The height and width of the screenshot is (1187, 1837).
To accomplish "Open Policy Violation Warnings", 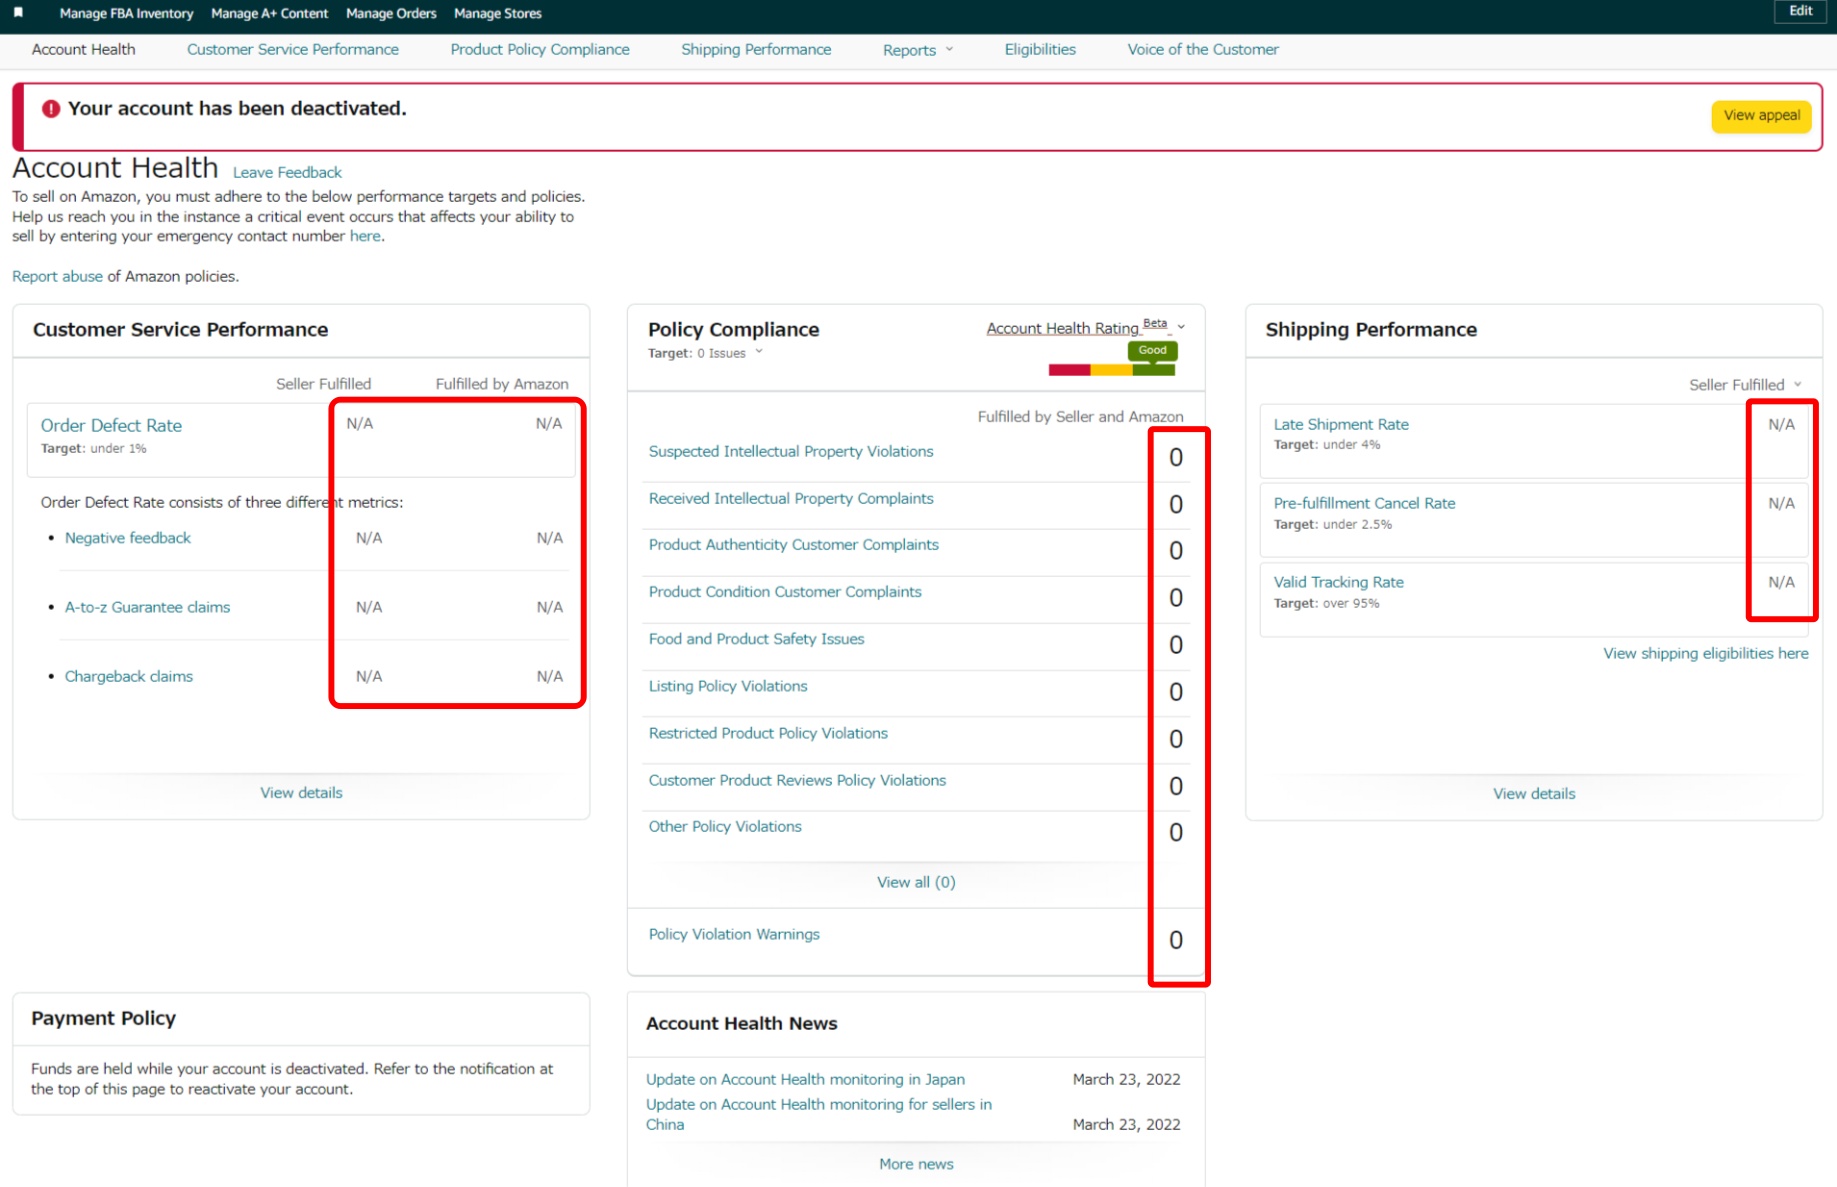I will click(734, 934).
